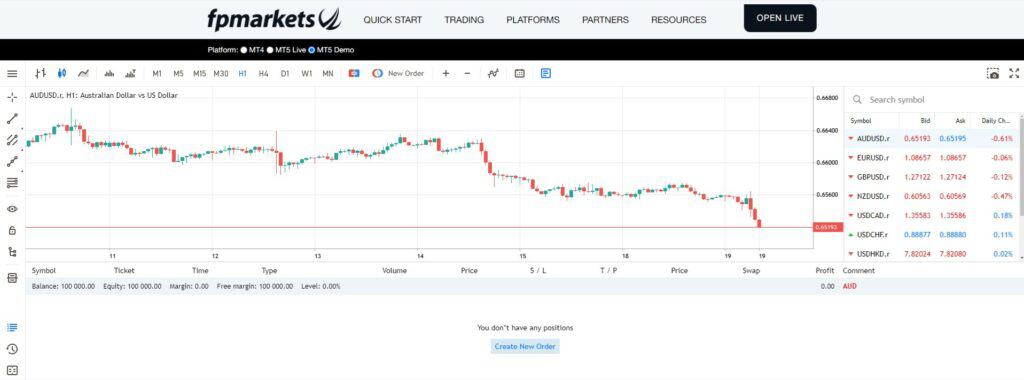Go to fpmarkets logo homepage
The width and height of the screenshot is (1024, 380).
(x=274, y=20)
